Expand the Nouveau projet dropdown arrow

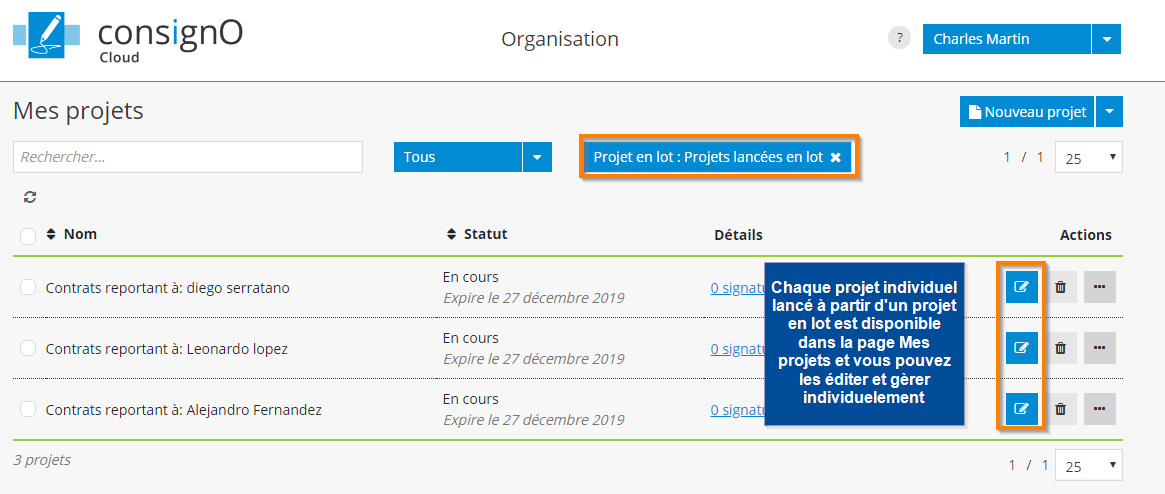pyautogui.click(x=1110, y=112)
